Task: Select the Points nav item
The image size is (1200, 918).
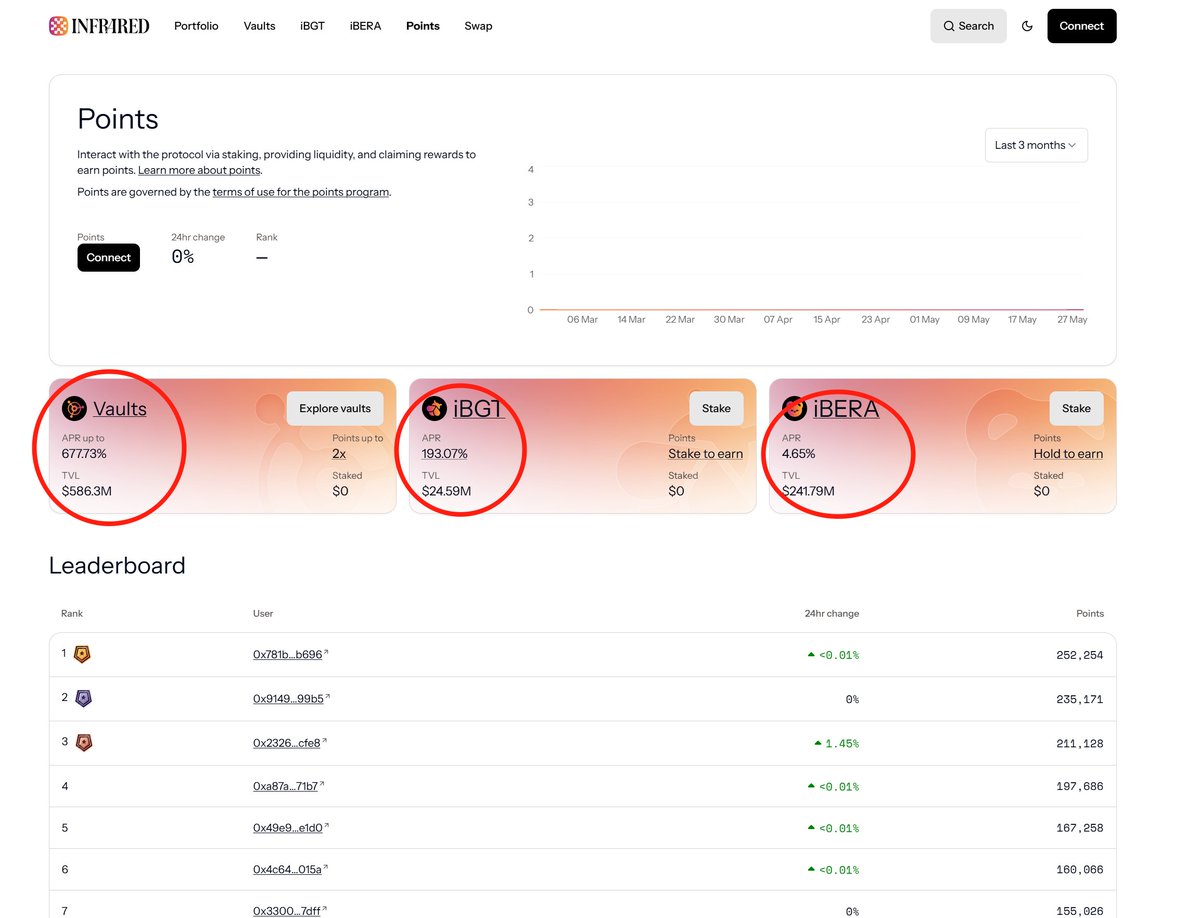Action: click(423, 26)
